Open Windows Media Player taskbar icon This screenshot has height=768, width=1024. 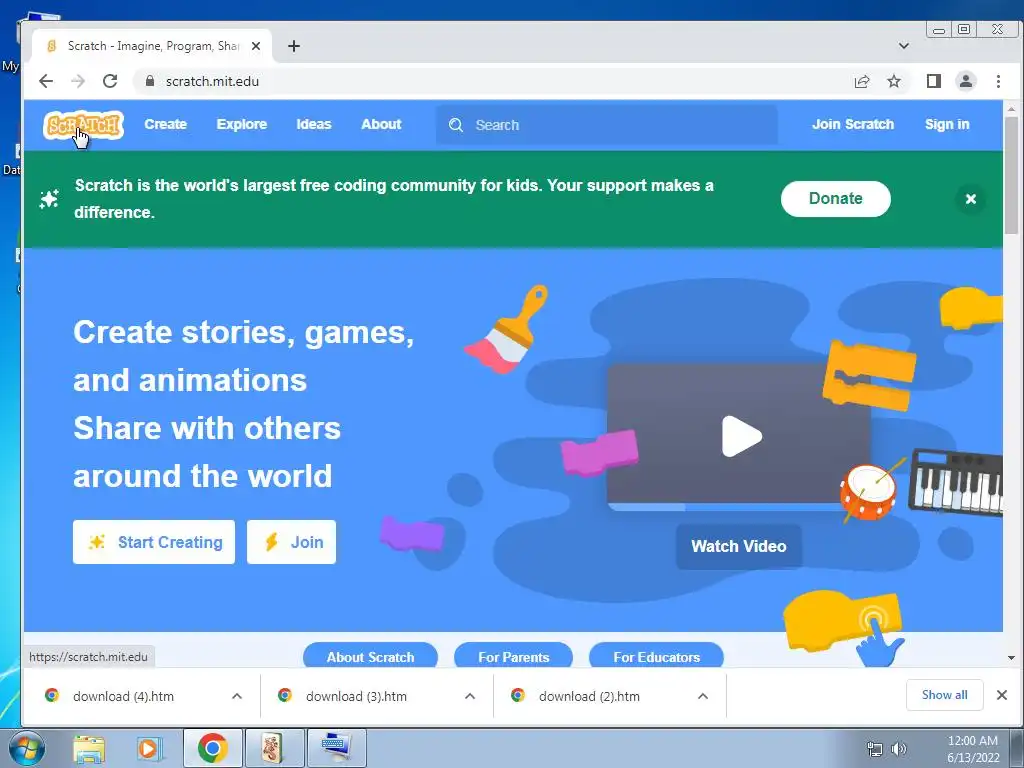pyautogui.click(x=149, y=748)
